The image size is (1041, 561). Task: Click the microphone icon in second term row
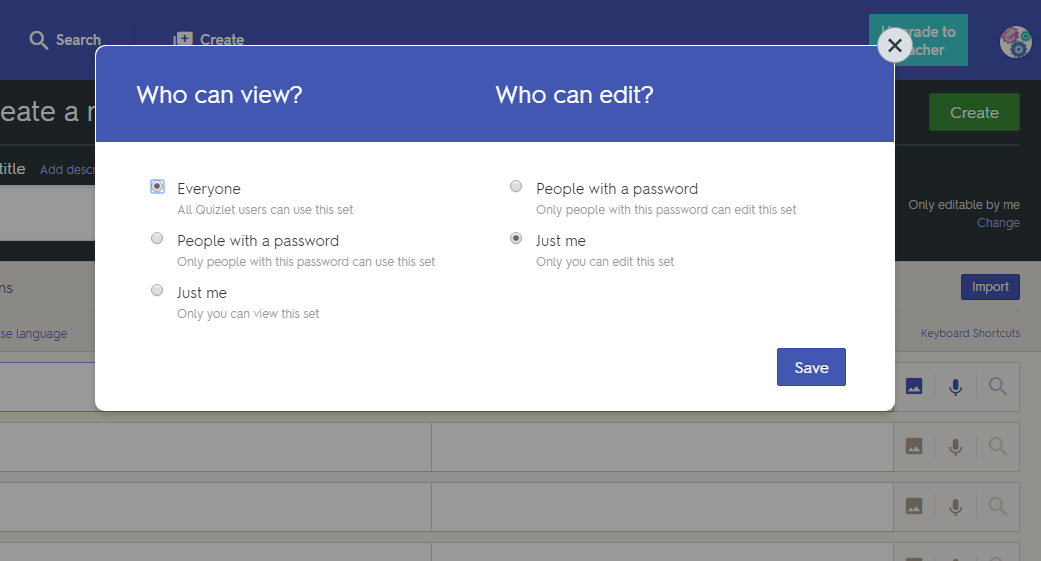coord(955,447)
